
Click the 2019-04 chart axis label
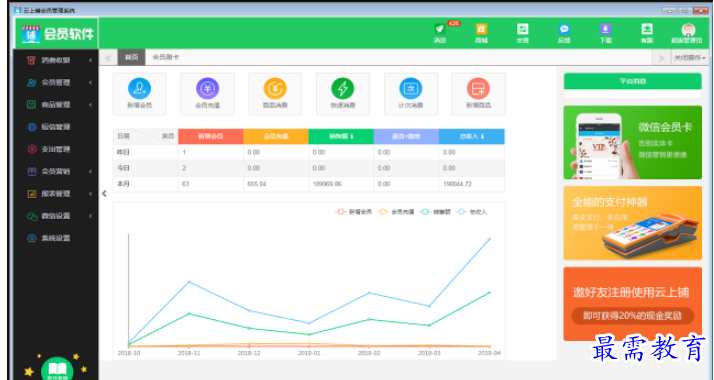click(x=490, y=353)
